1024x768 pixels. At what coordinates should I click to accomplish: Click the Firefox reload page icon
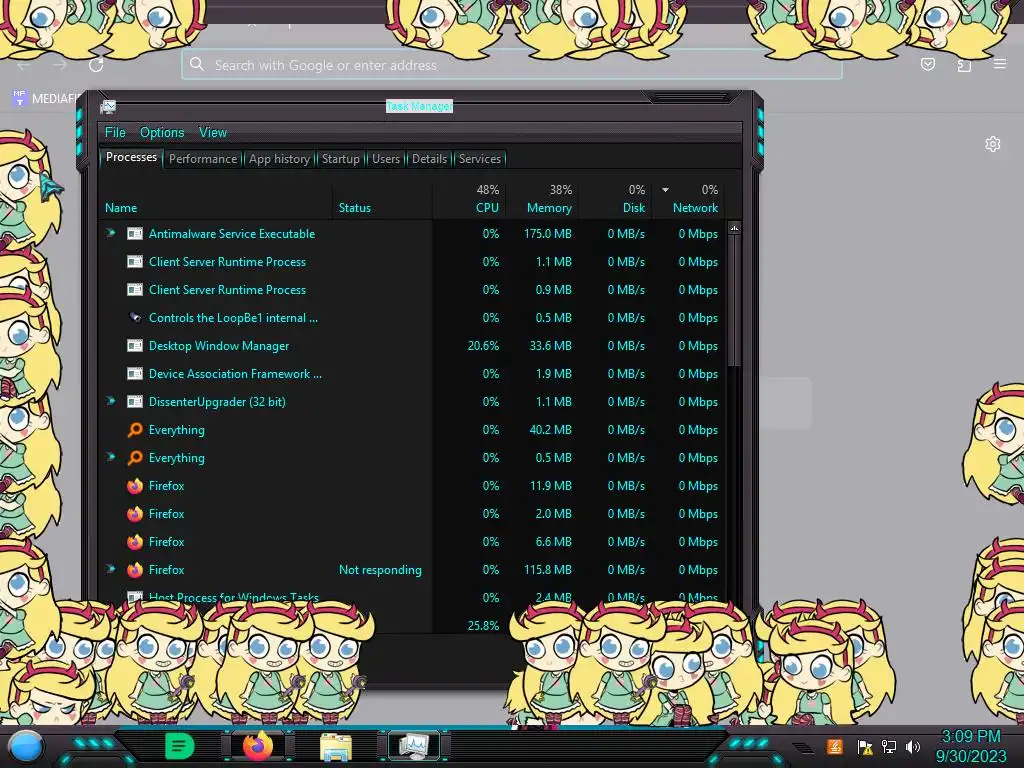click(x=97, y=65)
